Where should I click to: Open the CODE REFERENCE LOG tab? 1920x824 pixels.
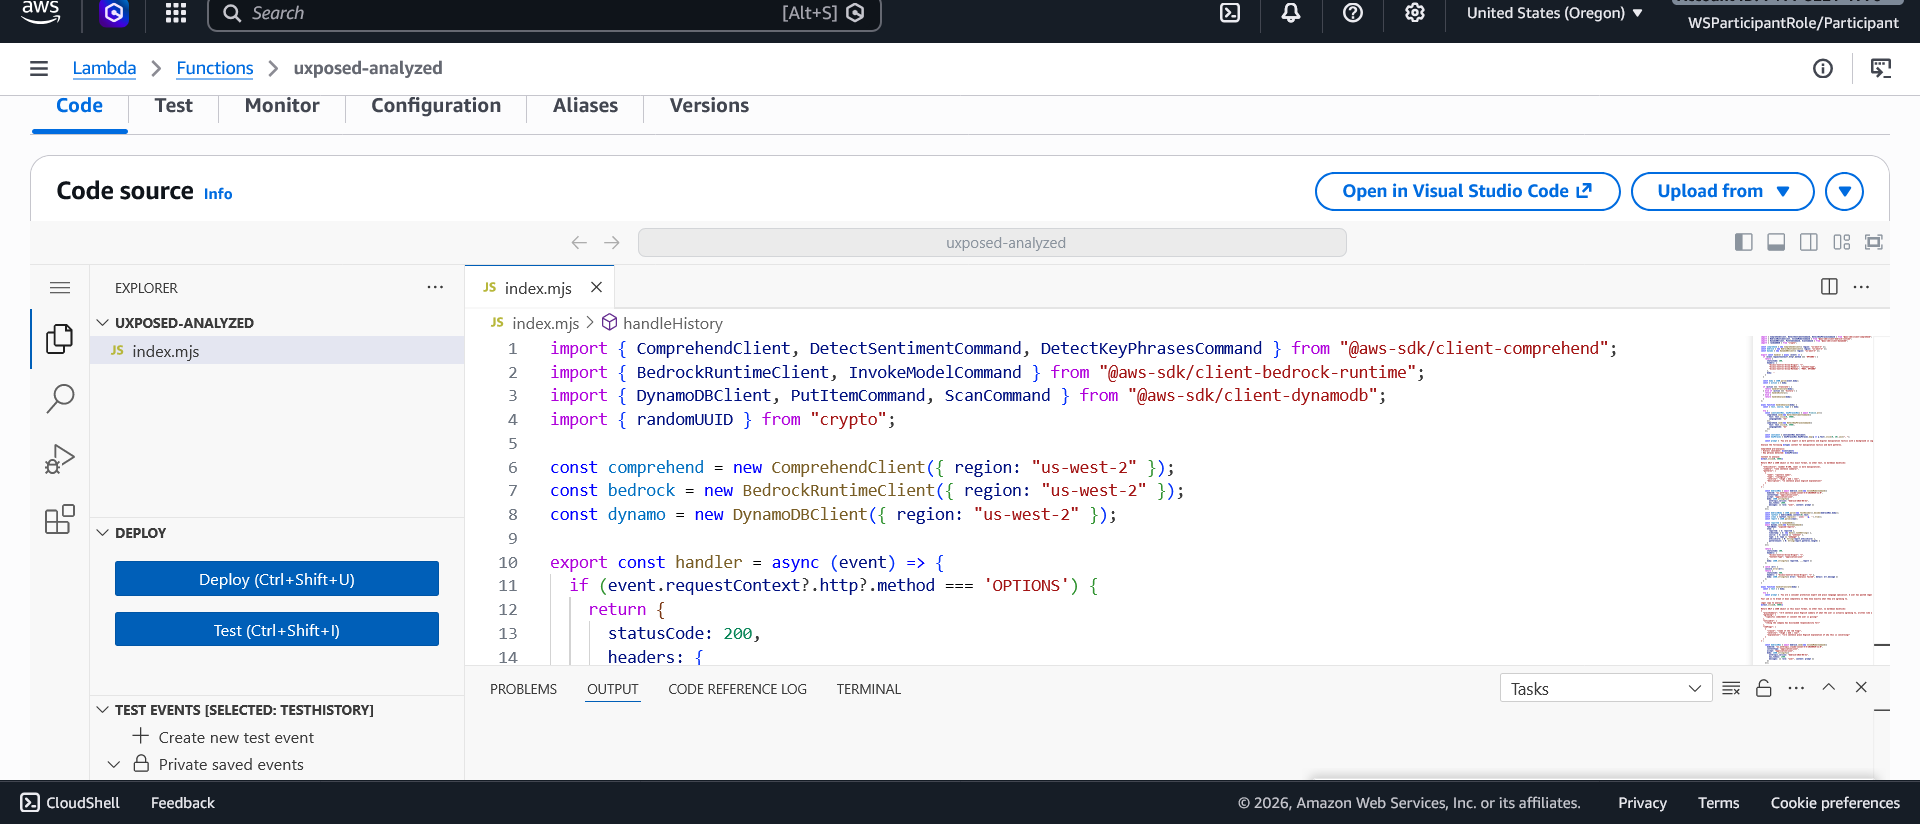click(x=737, y=689)
